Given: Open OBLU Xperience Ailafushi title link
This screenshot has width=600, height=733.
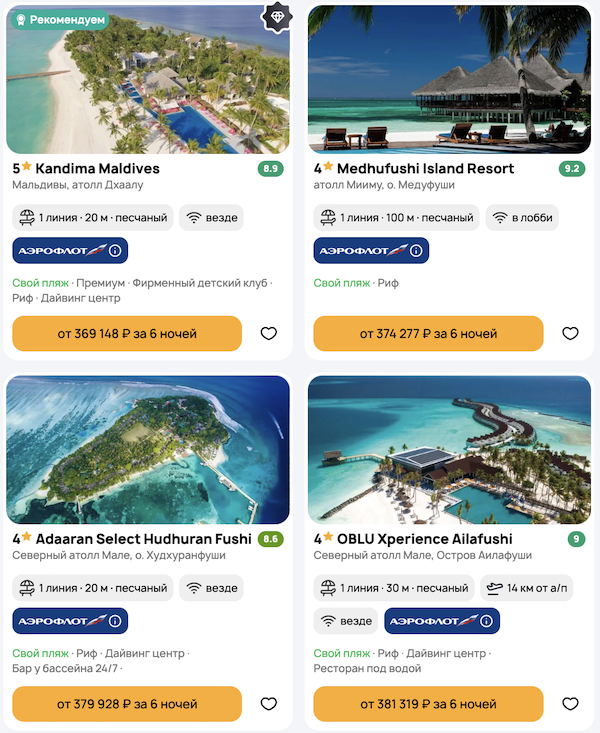Looking at the screenshot, I should coord(425,539).
